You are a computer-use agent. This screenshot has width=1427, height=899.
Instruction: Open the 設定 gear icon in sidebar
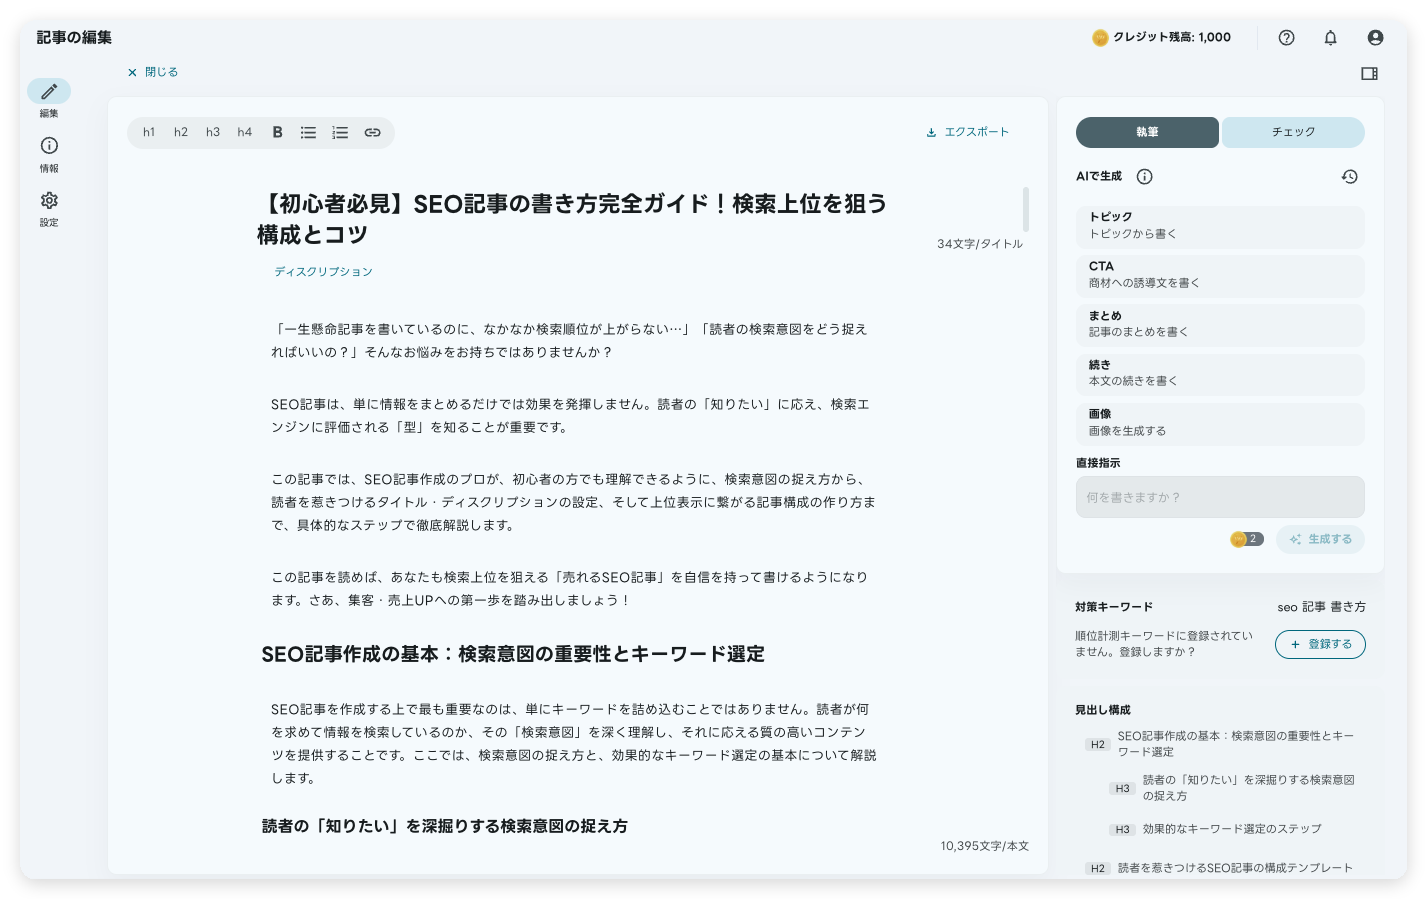[x=49, y=200]
